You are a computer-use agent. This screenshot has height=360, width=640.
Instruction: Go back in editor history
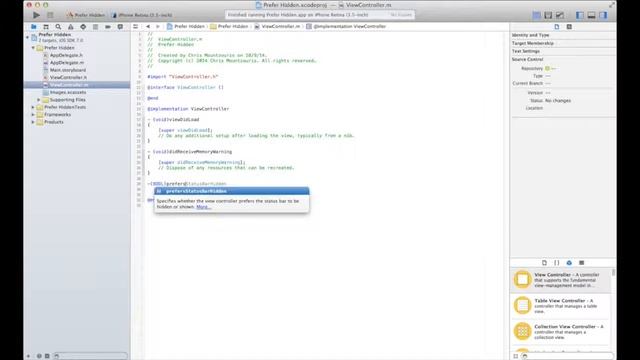[x=148, y=27]
